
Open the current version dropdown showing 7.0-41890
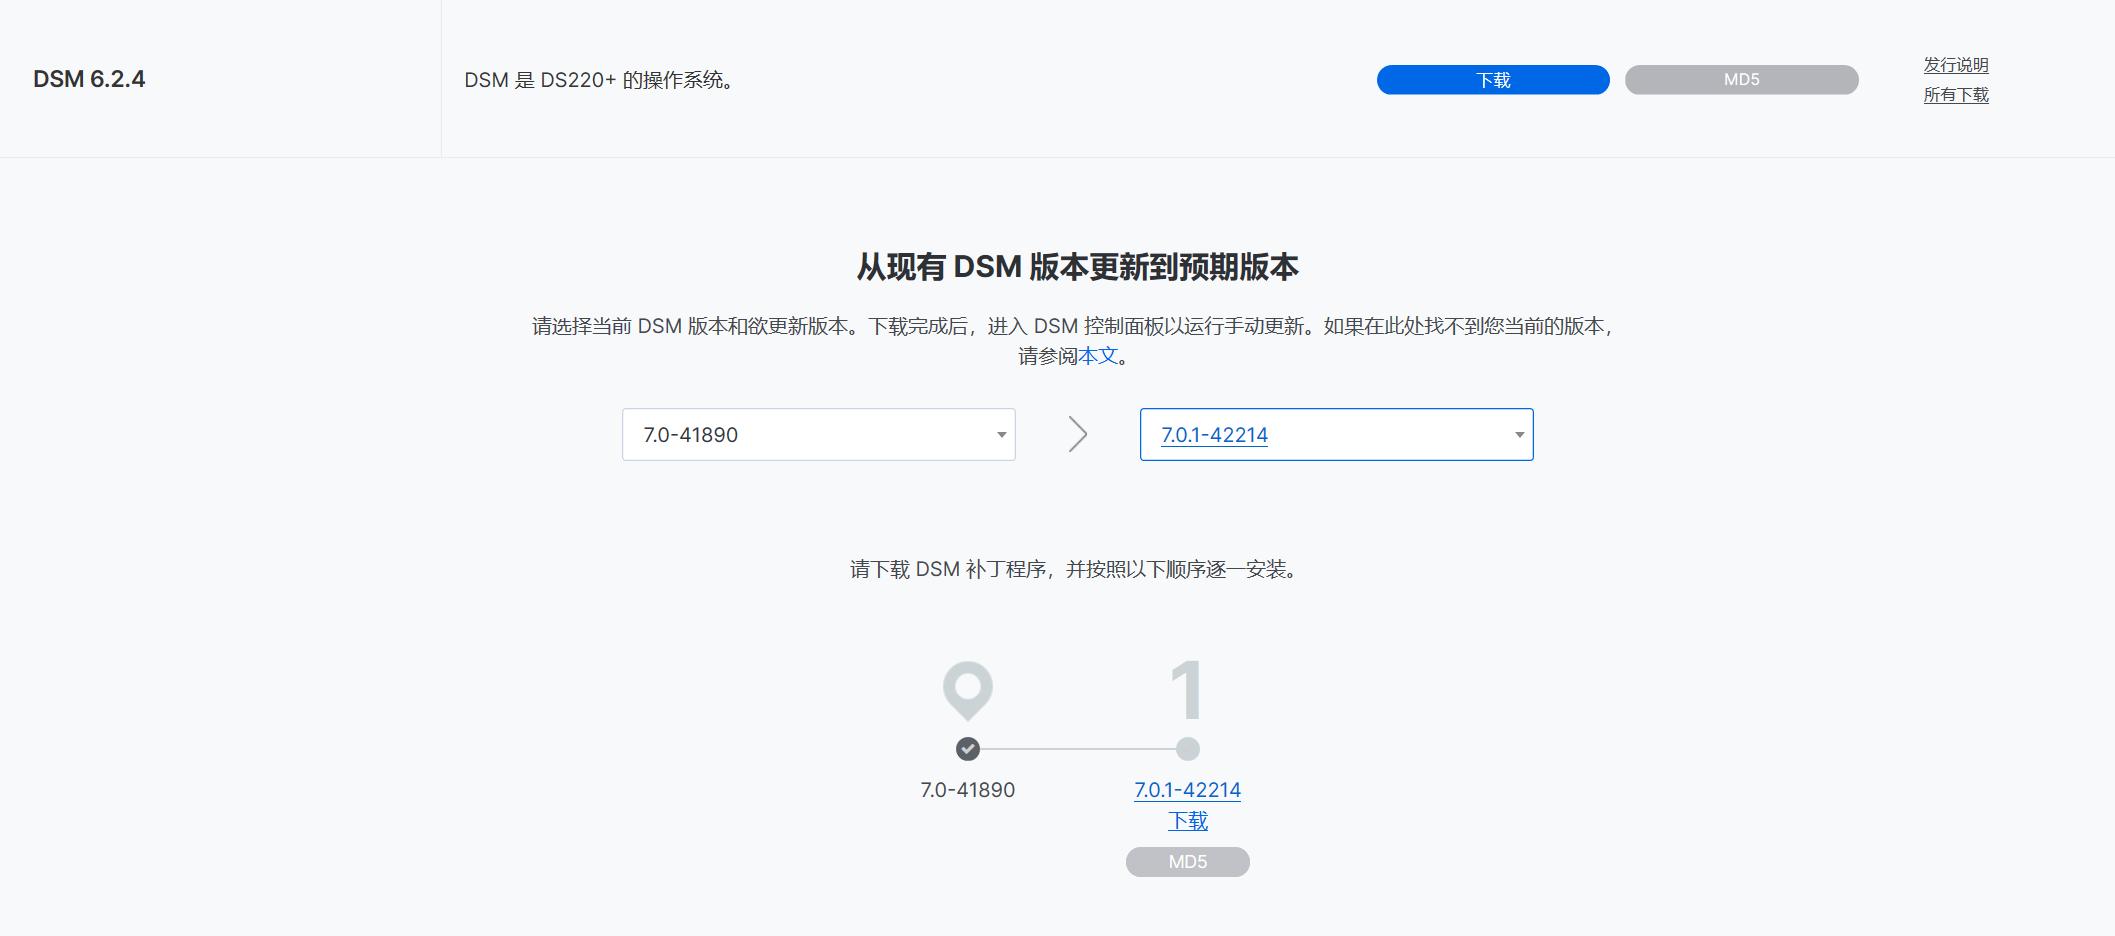coord(818,434)
